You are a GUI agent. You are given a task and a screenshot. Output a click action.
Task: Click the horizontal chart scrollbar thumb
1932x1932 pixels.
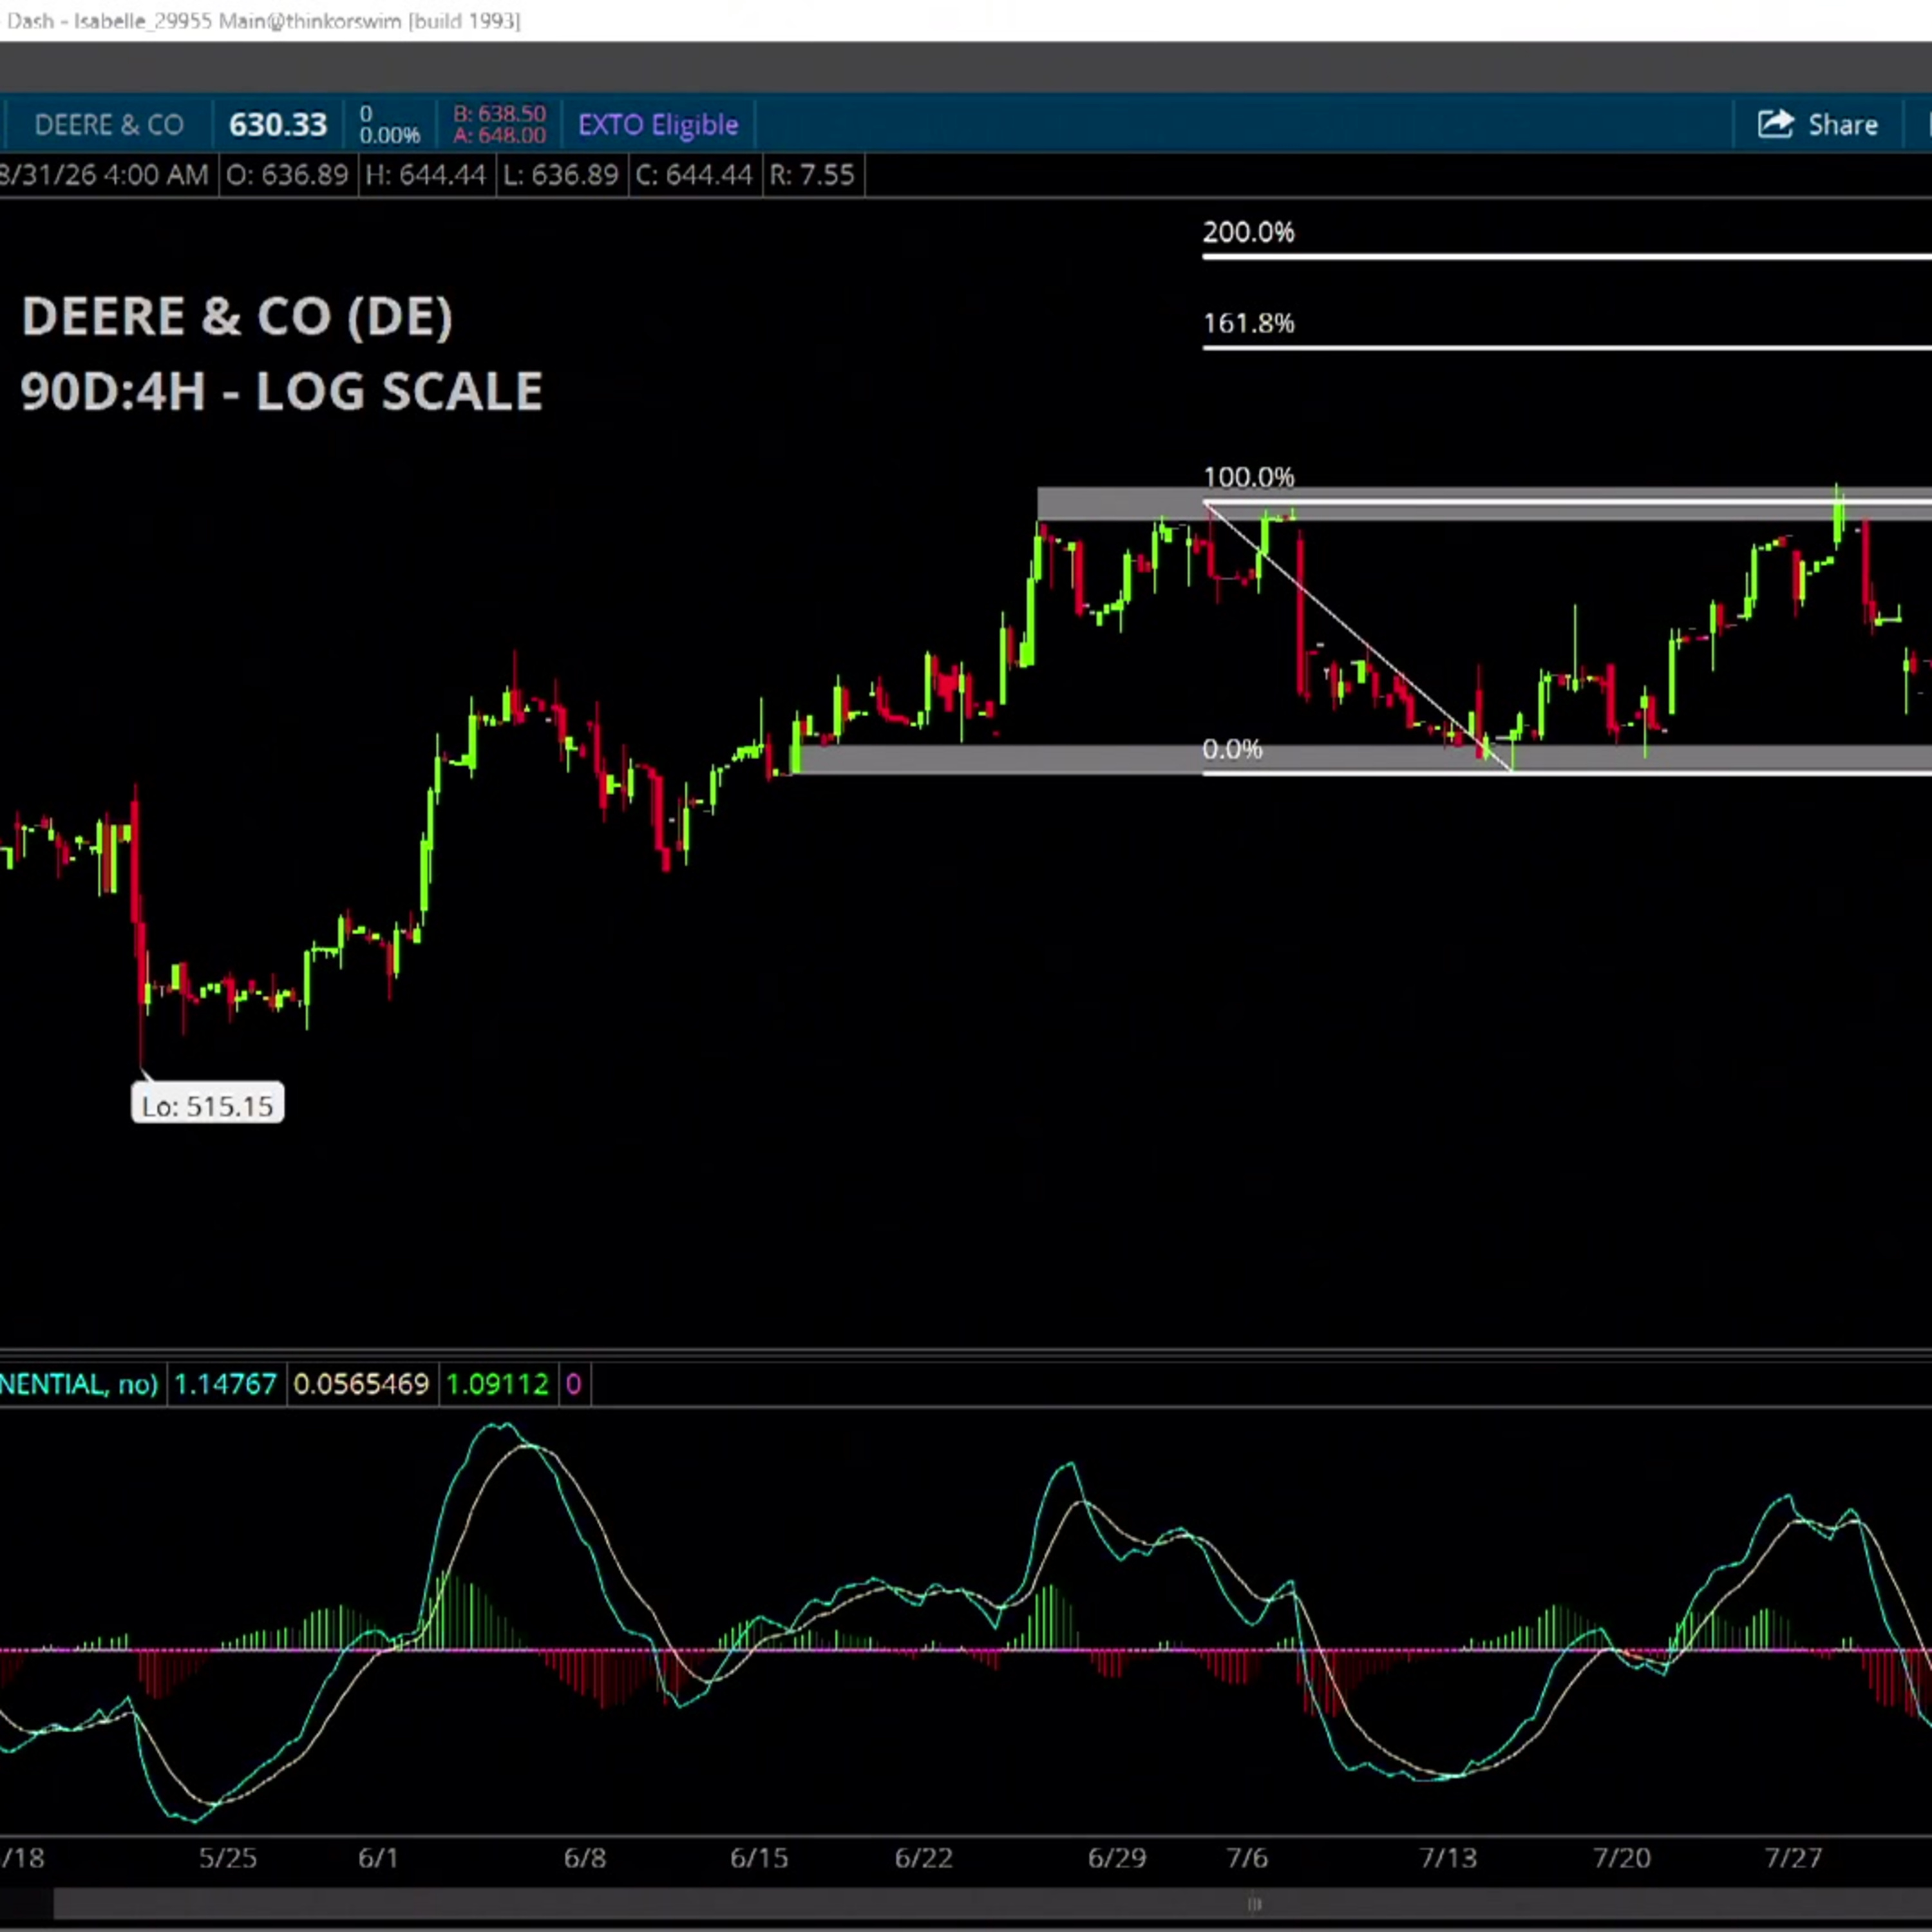pyautogui.click(x=992, y=1904)
